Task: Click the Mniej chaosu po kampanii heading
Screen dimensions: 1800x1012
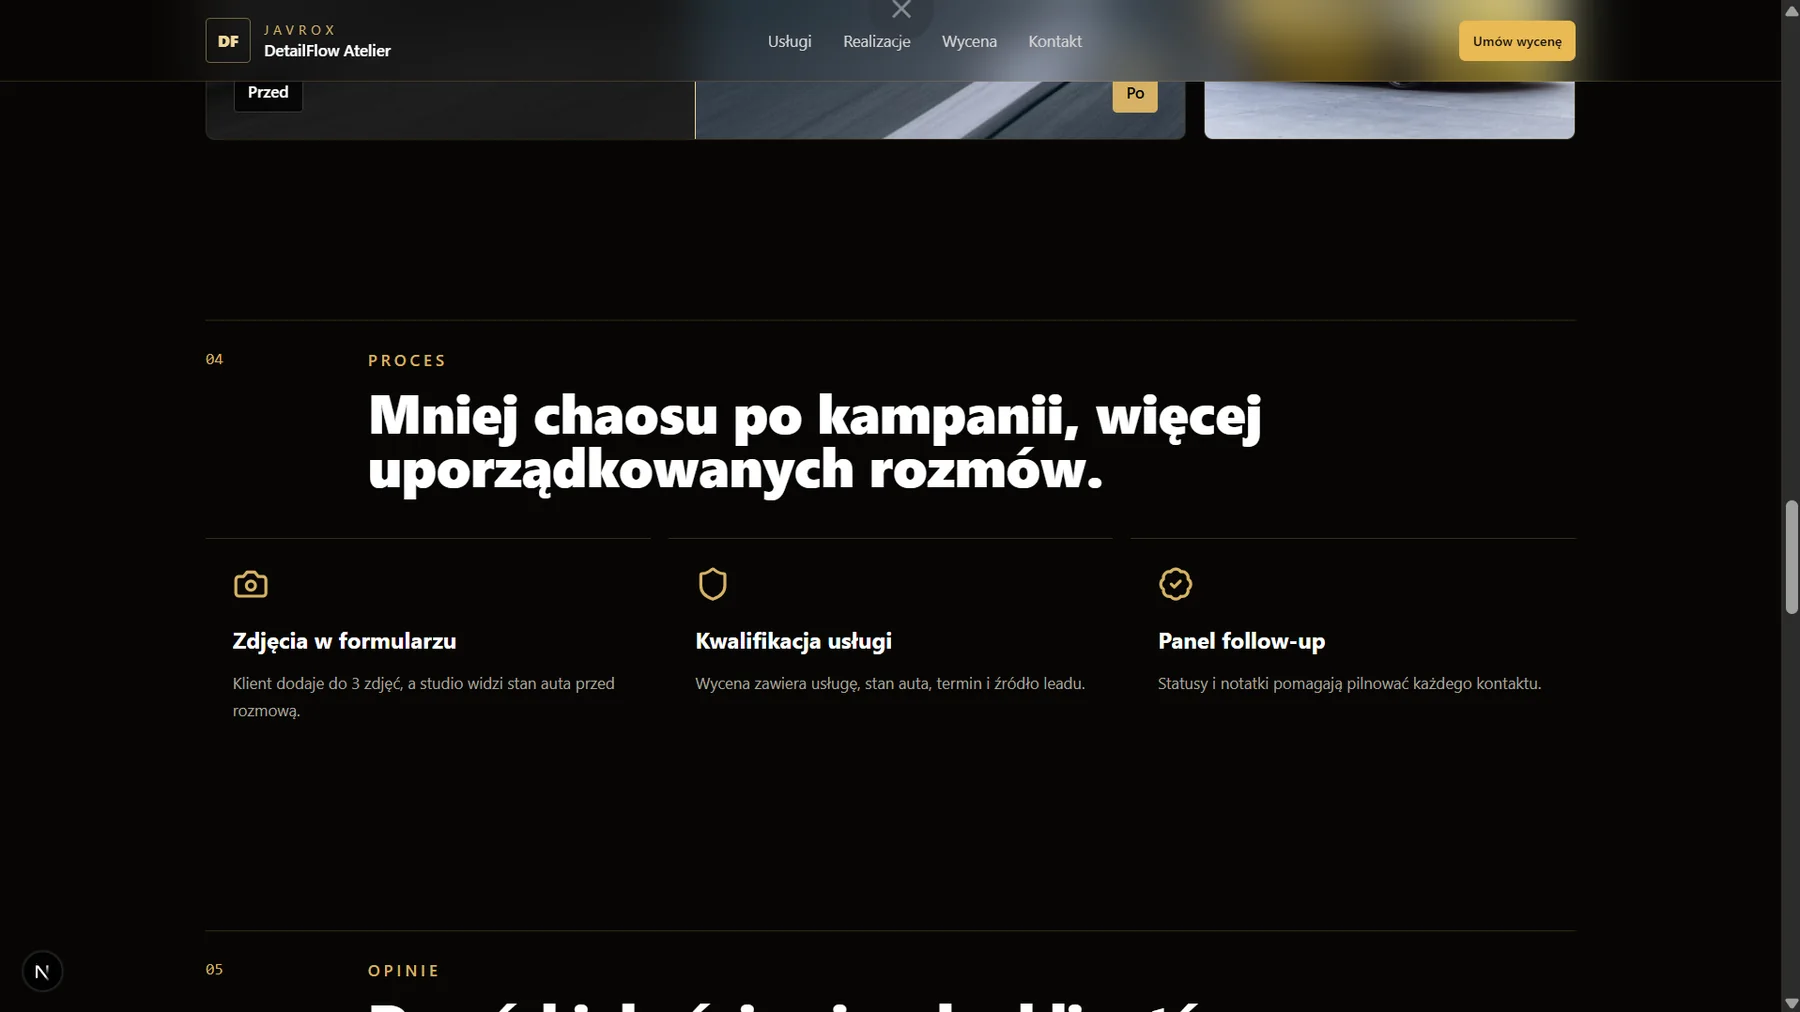Action: (815, 441)
